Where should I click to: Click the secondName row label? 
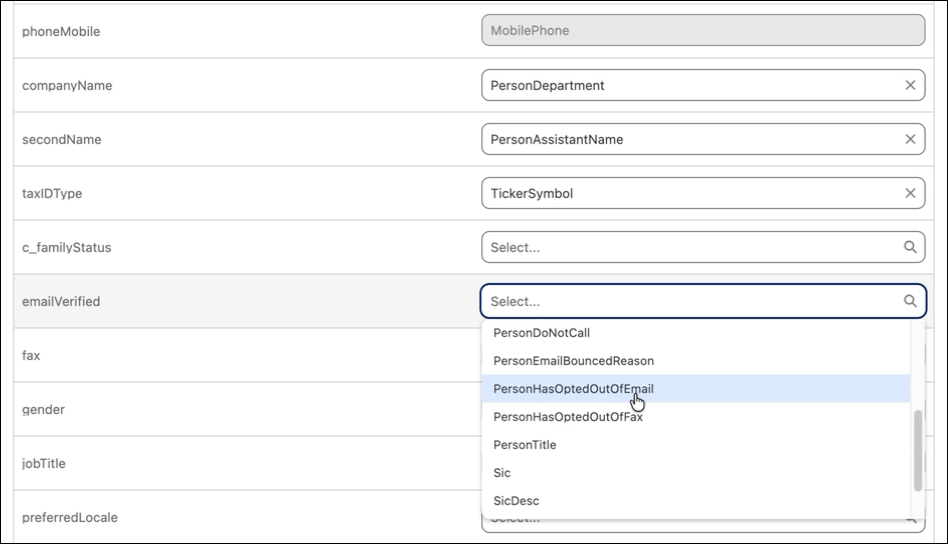[x=62, y=140]
